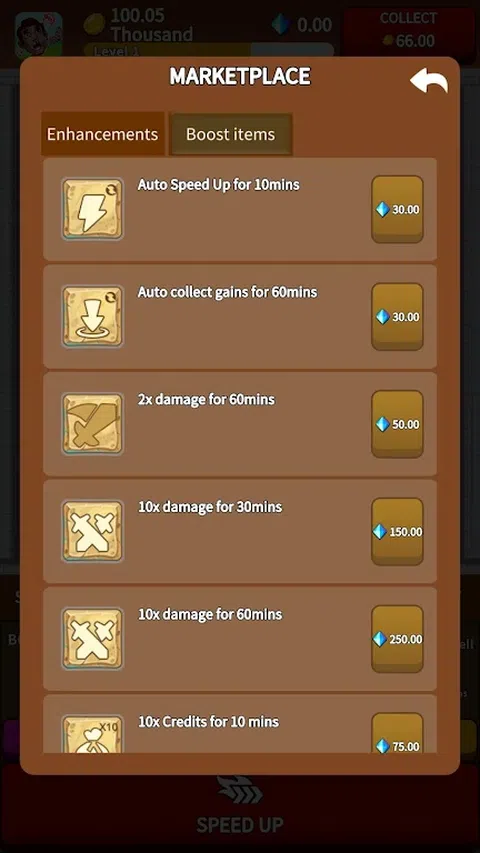Tap the Level progress bar

208,51
